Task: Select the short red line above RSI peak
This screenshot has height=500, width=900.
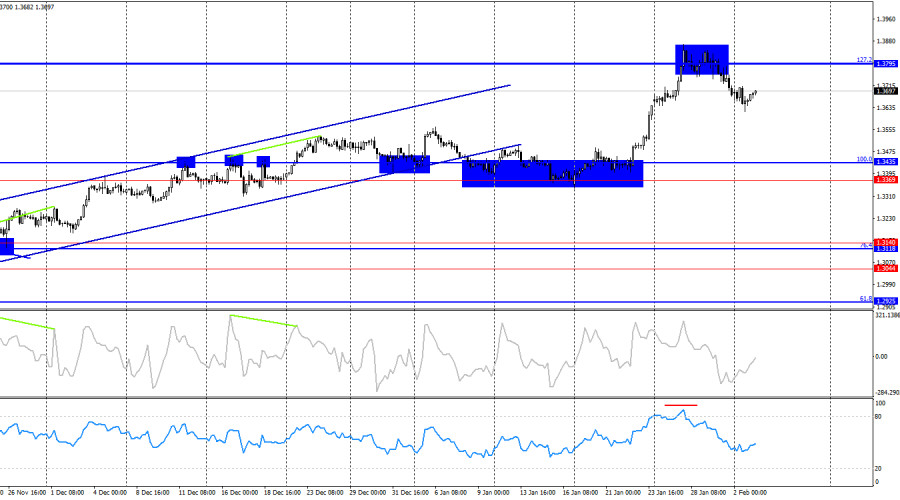Action: (681, 405)
